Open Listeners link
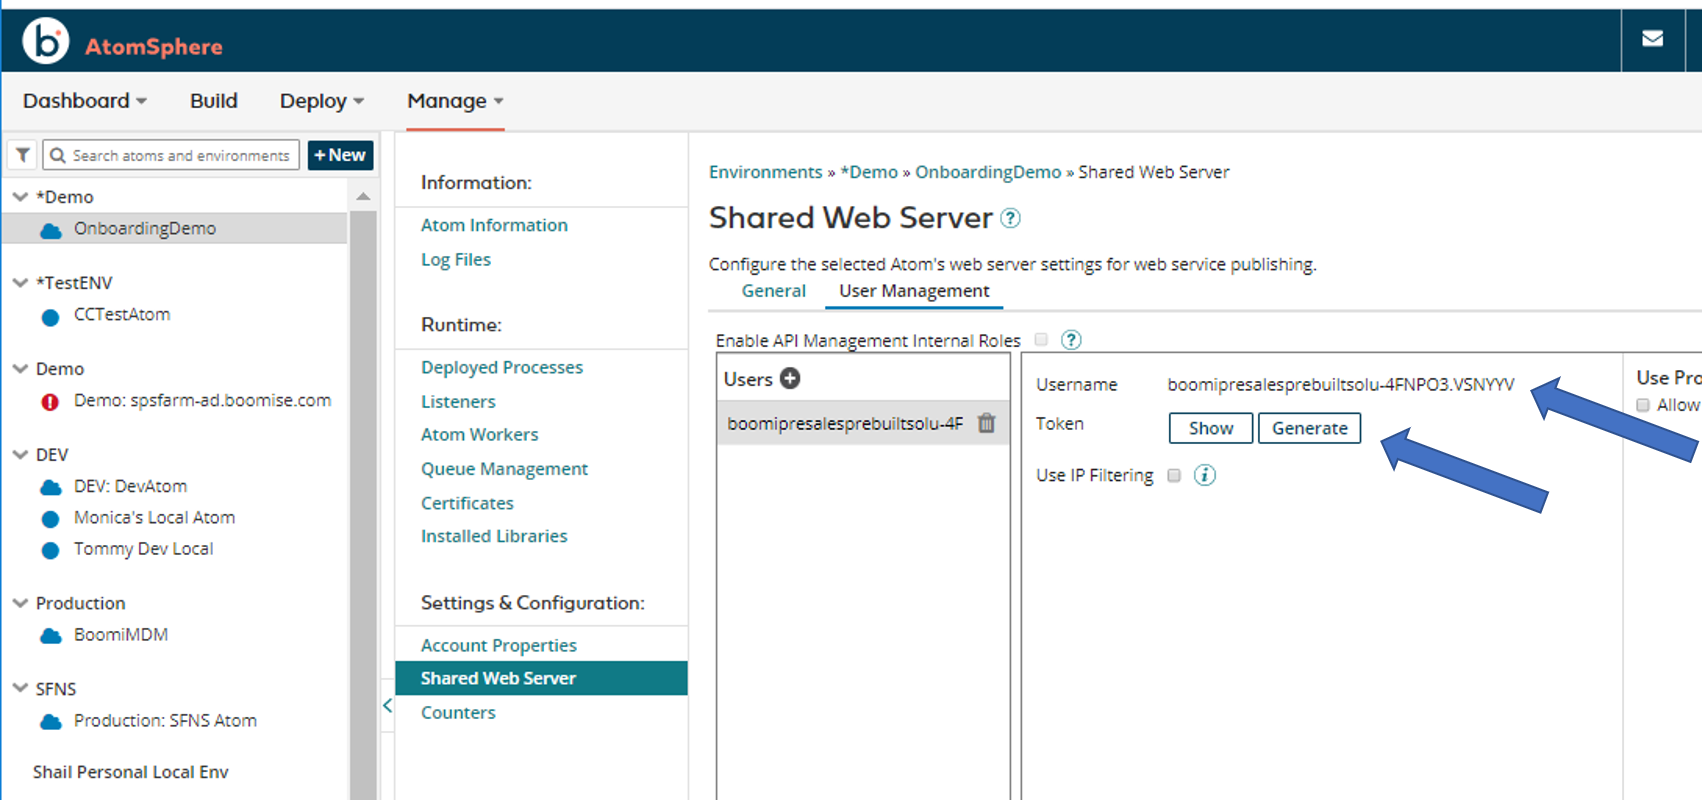1702x800 pixels. click(x=458, y=401)
